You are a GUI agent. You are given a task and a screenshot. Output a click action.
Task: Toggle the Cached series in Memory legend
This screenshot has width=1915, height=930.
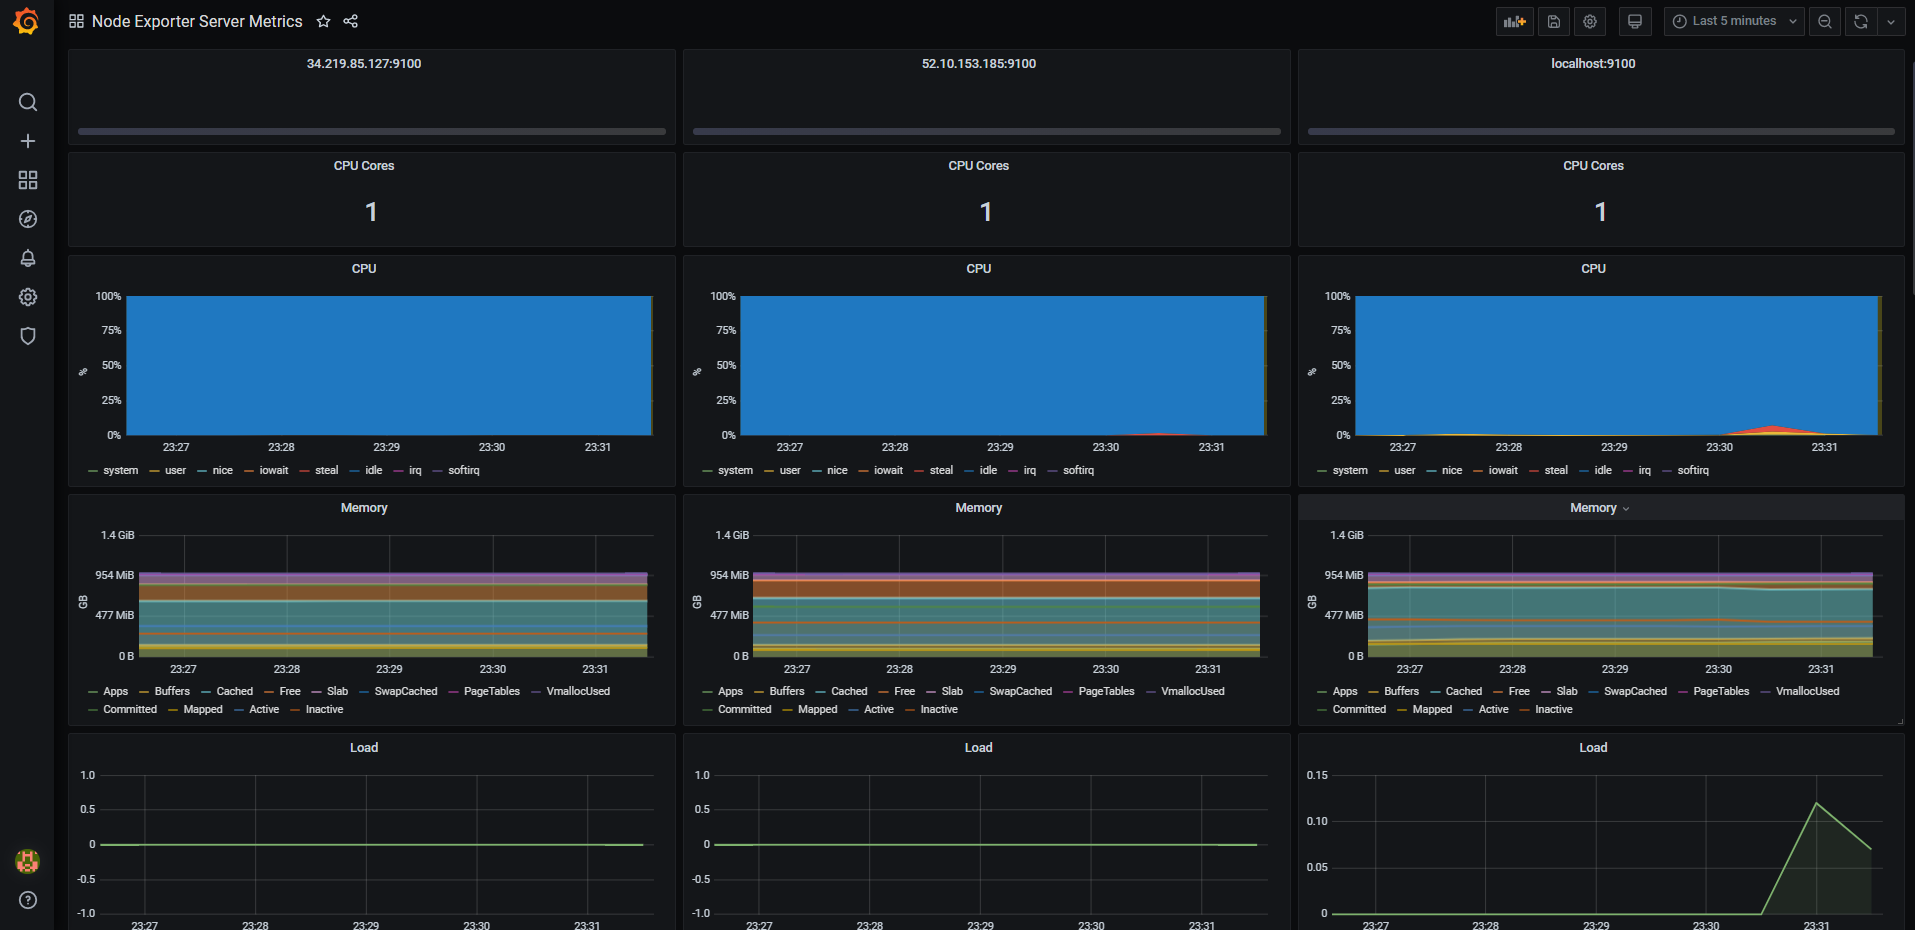234,691
